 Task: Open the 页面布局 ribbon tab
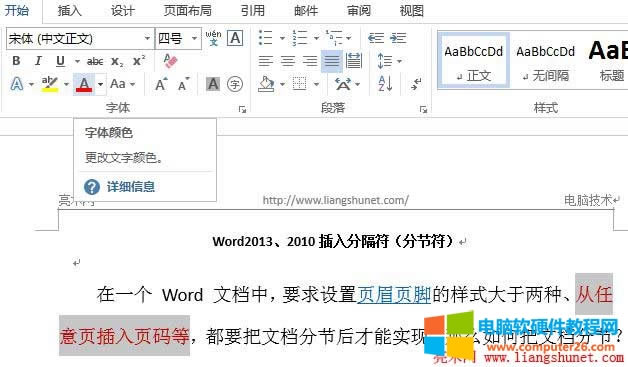click(187, 10)
